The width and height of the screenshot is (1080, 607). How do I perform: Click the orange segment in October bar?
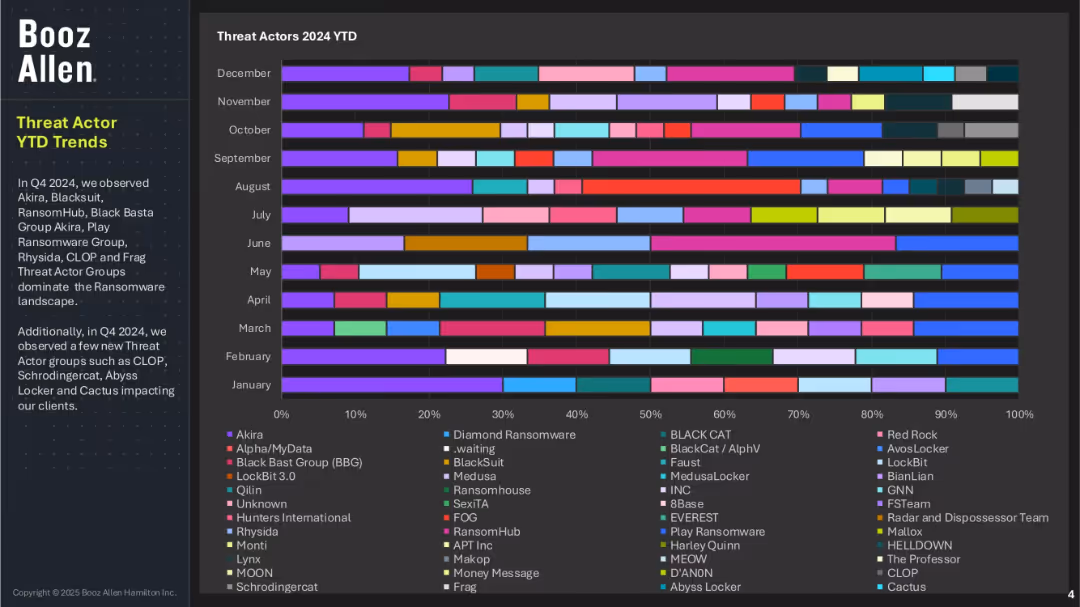coord(445,130)
